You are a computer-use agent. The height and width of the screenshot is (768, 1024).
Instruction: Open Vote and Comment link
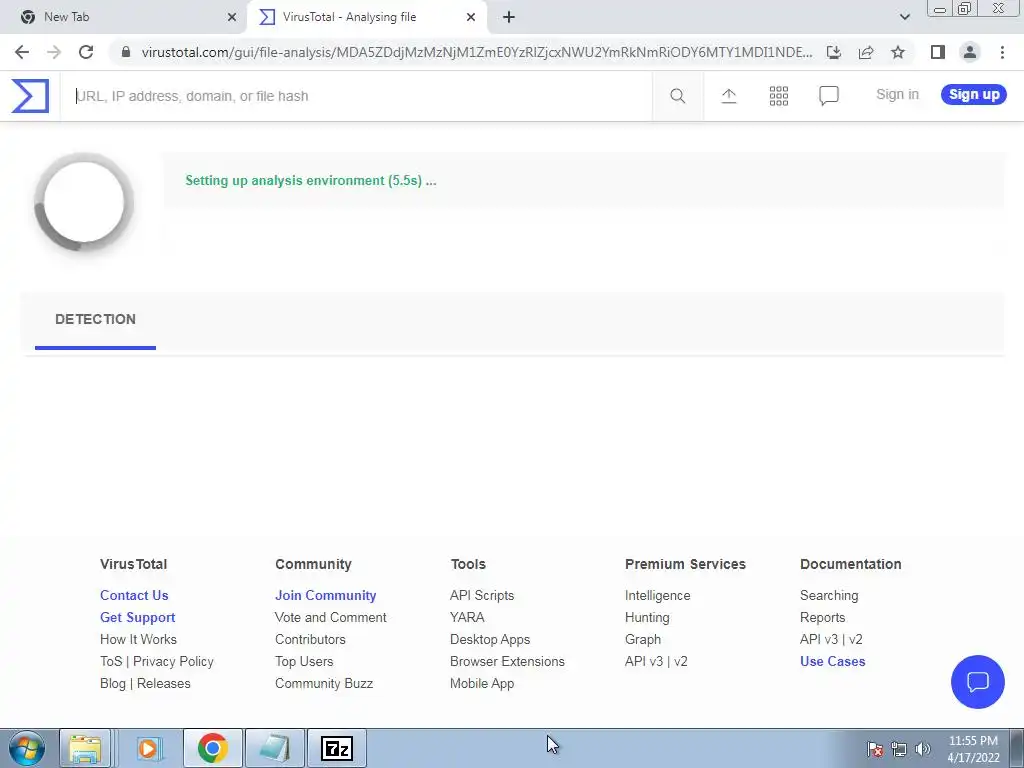(330, 618)
